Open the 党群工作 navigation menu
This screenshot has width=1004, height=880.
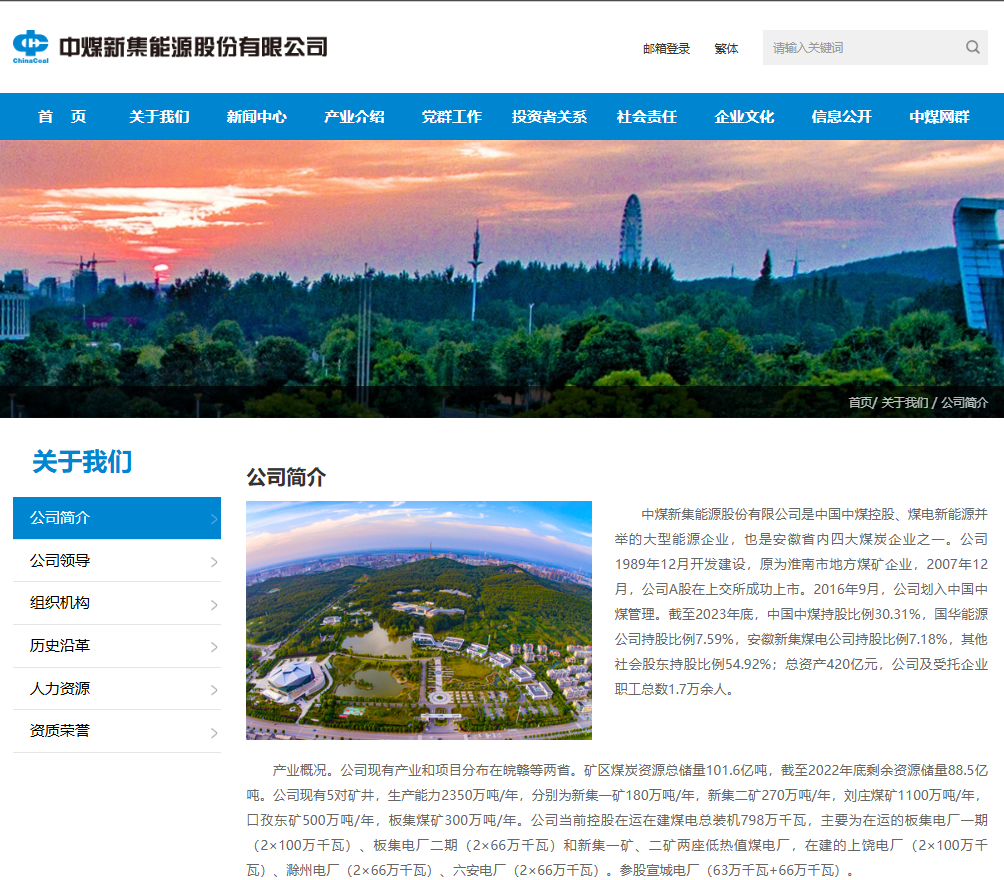451,117
